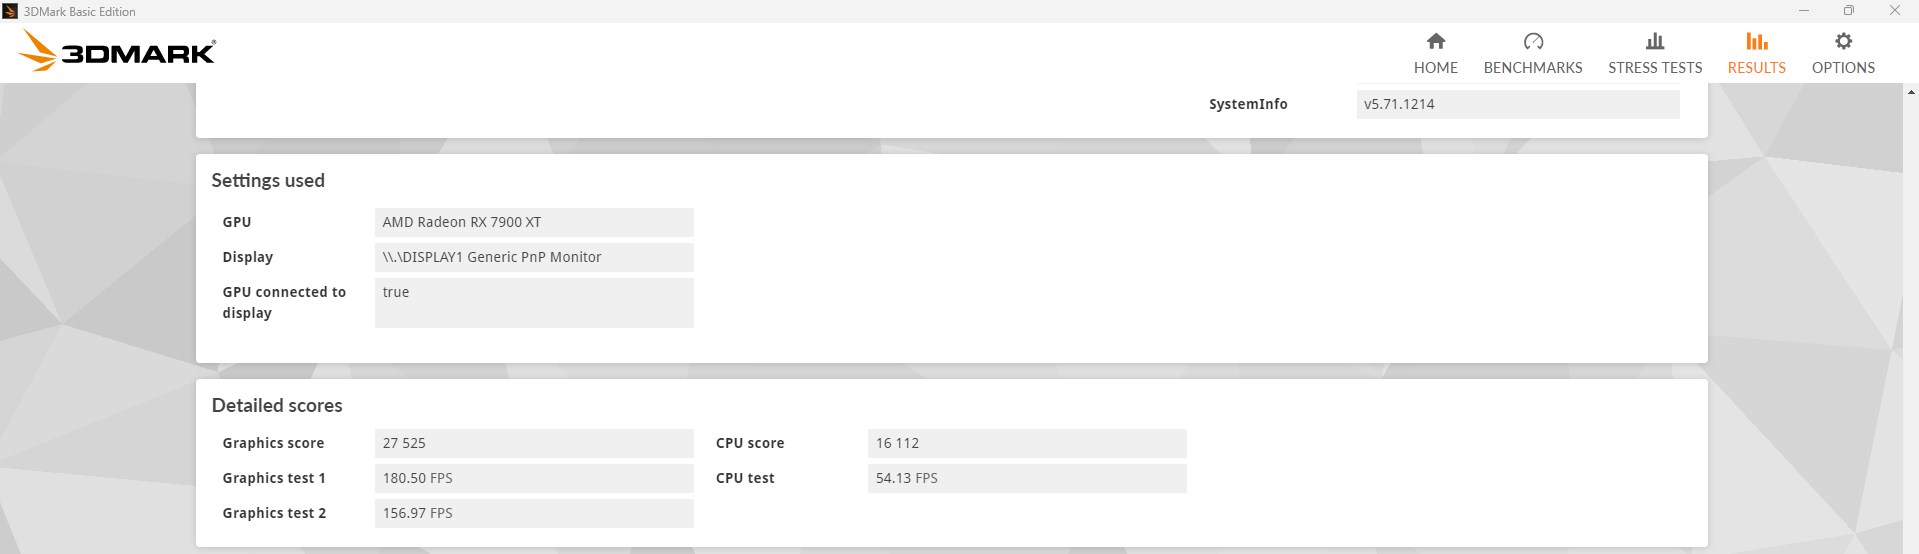Viewport: 1919px width, 554px height.
Task: Select the orange Results icon
Action: tap(1756, 42)
